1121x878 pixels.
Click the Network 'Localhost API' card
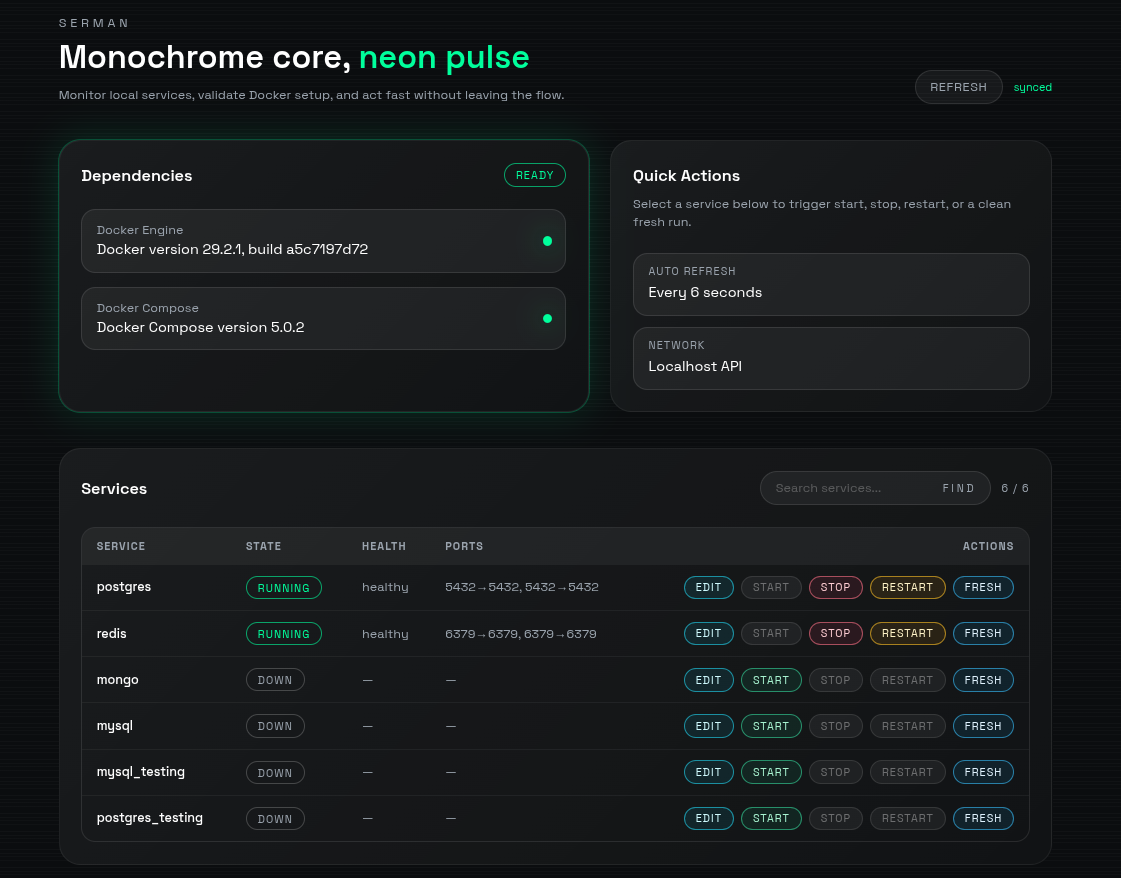tap(831, 358)
